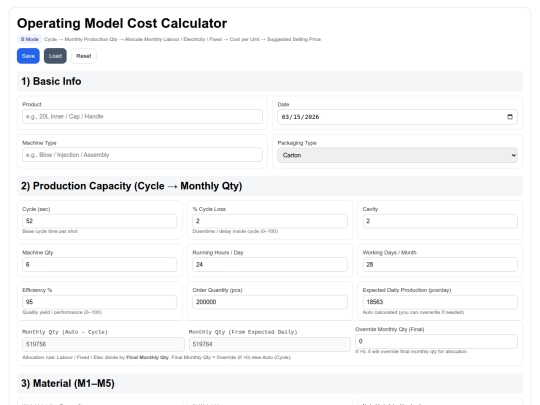
Task: Select the B Mode badge
Action: [30, 39]
